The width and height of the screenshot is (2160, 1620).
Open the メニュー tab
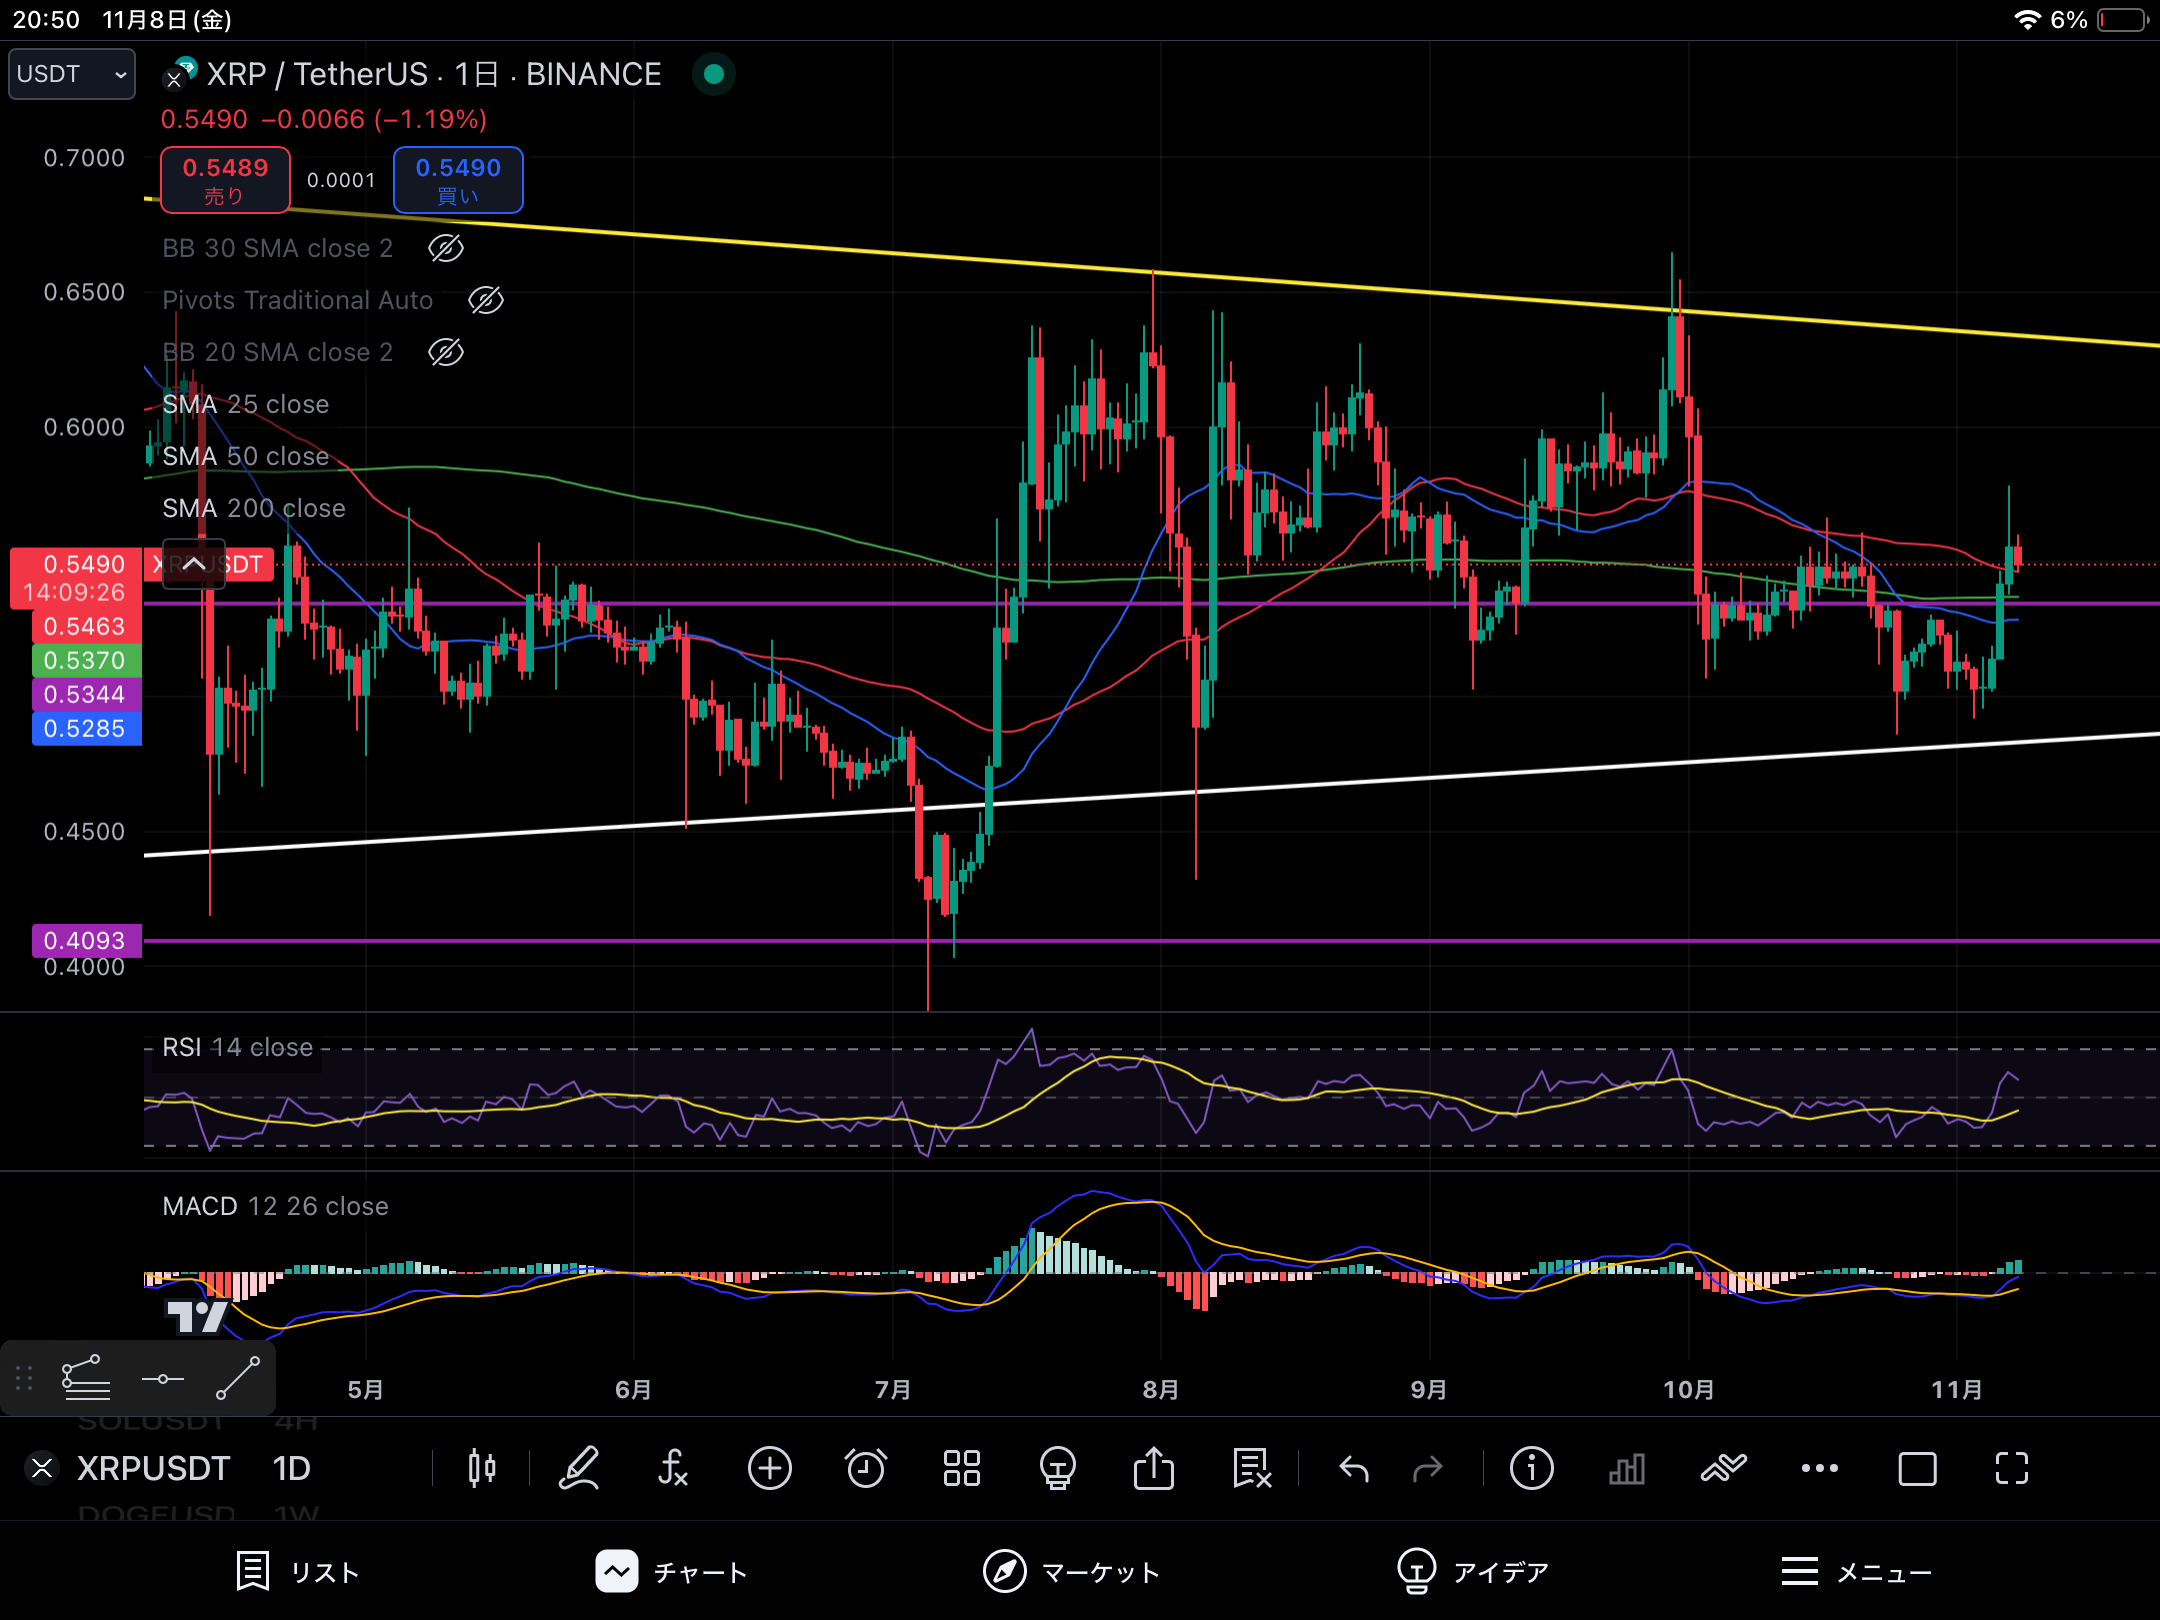(1857, 1572)
